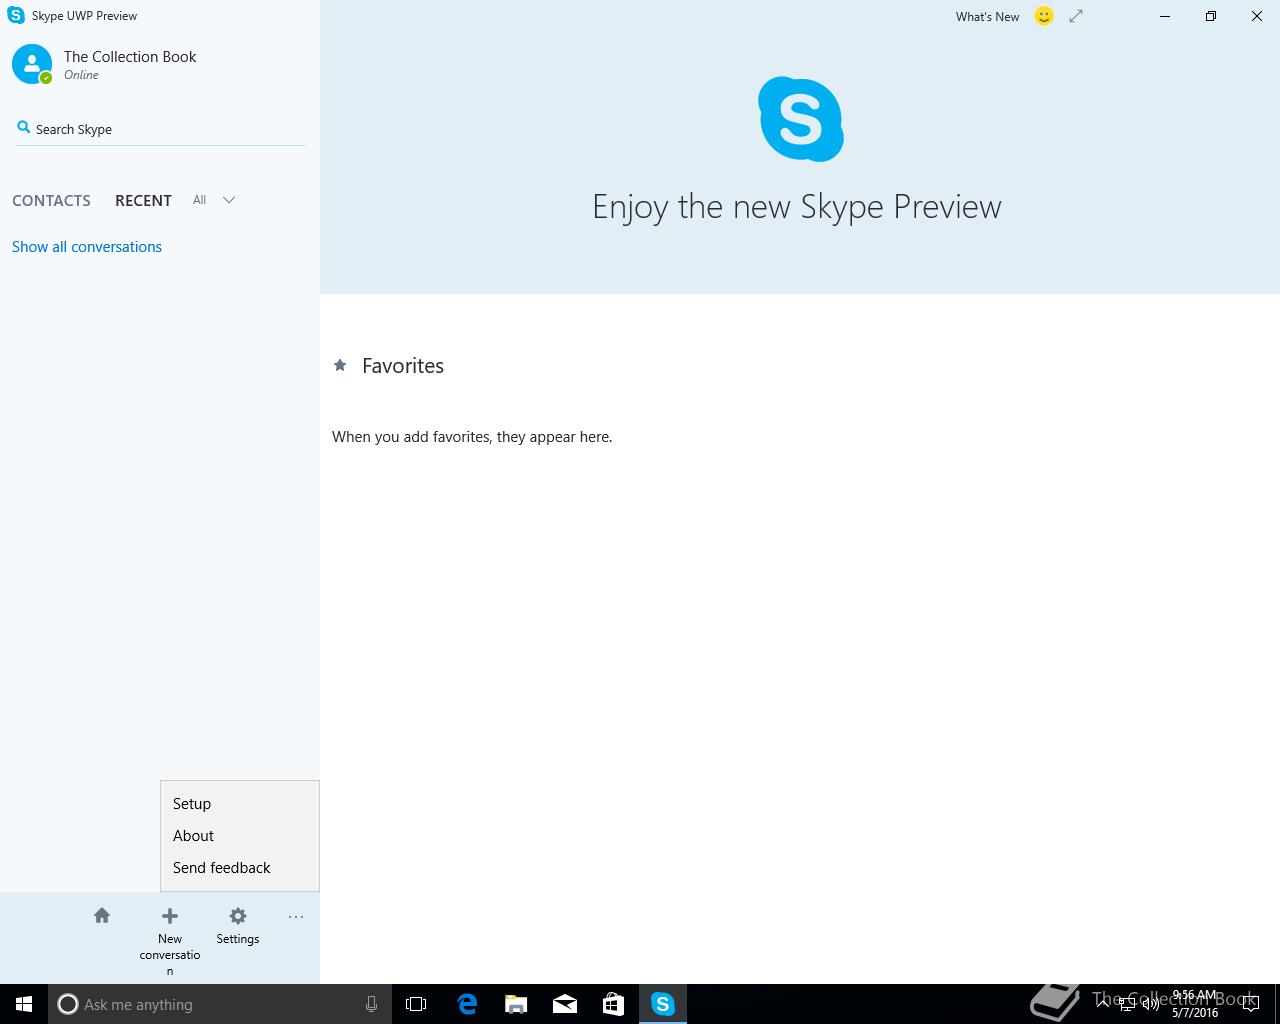This screenshot has width=1280, height=1024.
Task: Open the Mail app from the taskbar
Action: point(565,1004)
